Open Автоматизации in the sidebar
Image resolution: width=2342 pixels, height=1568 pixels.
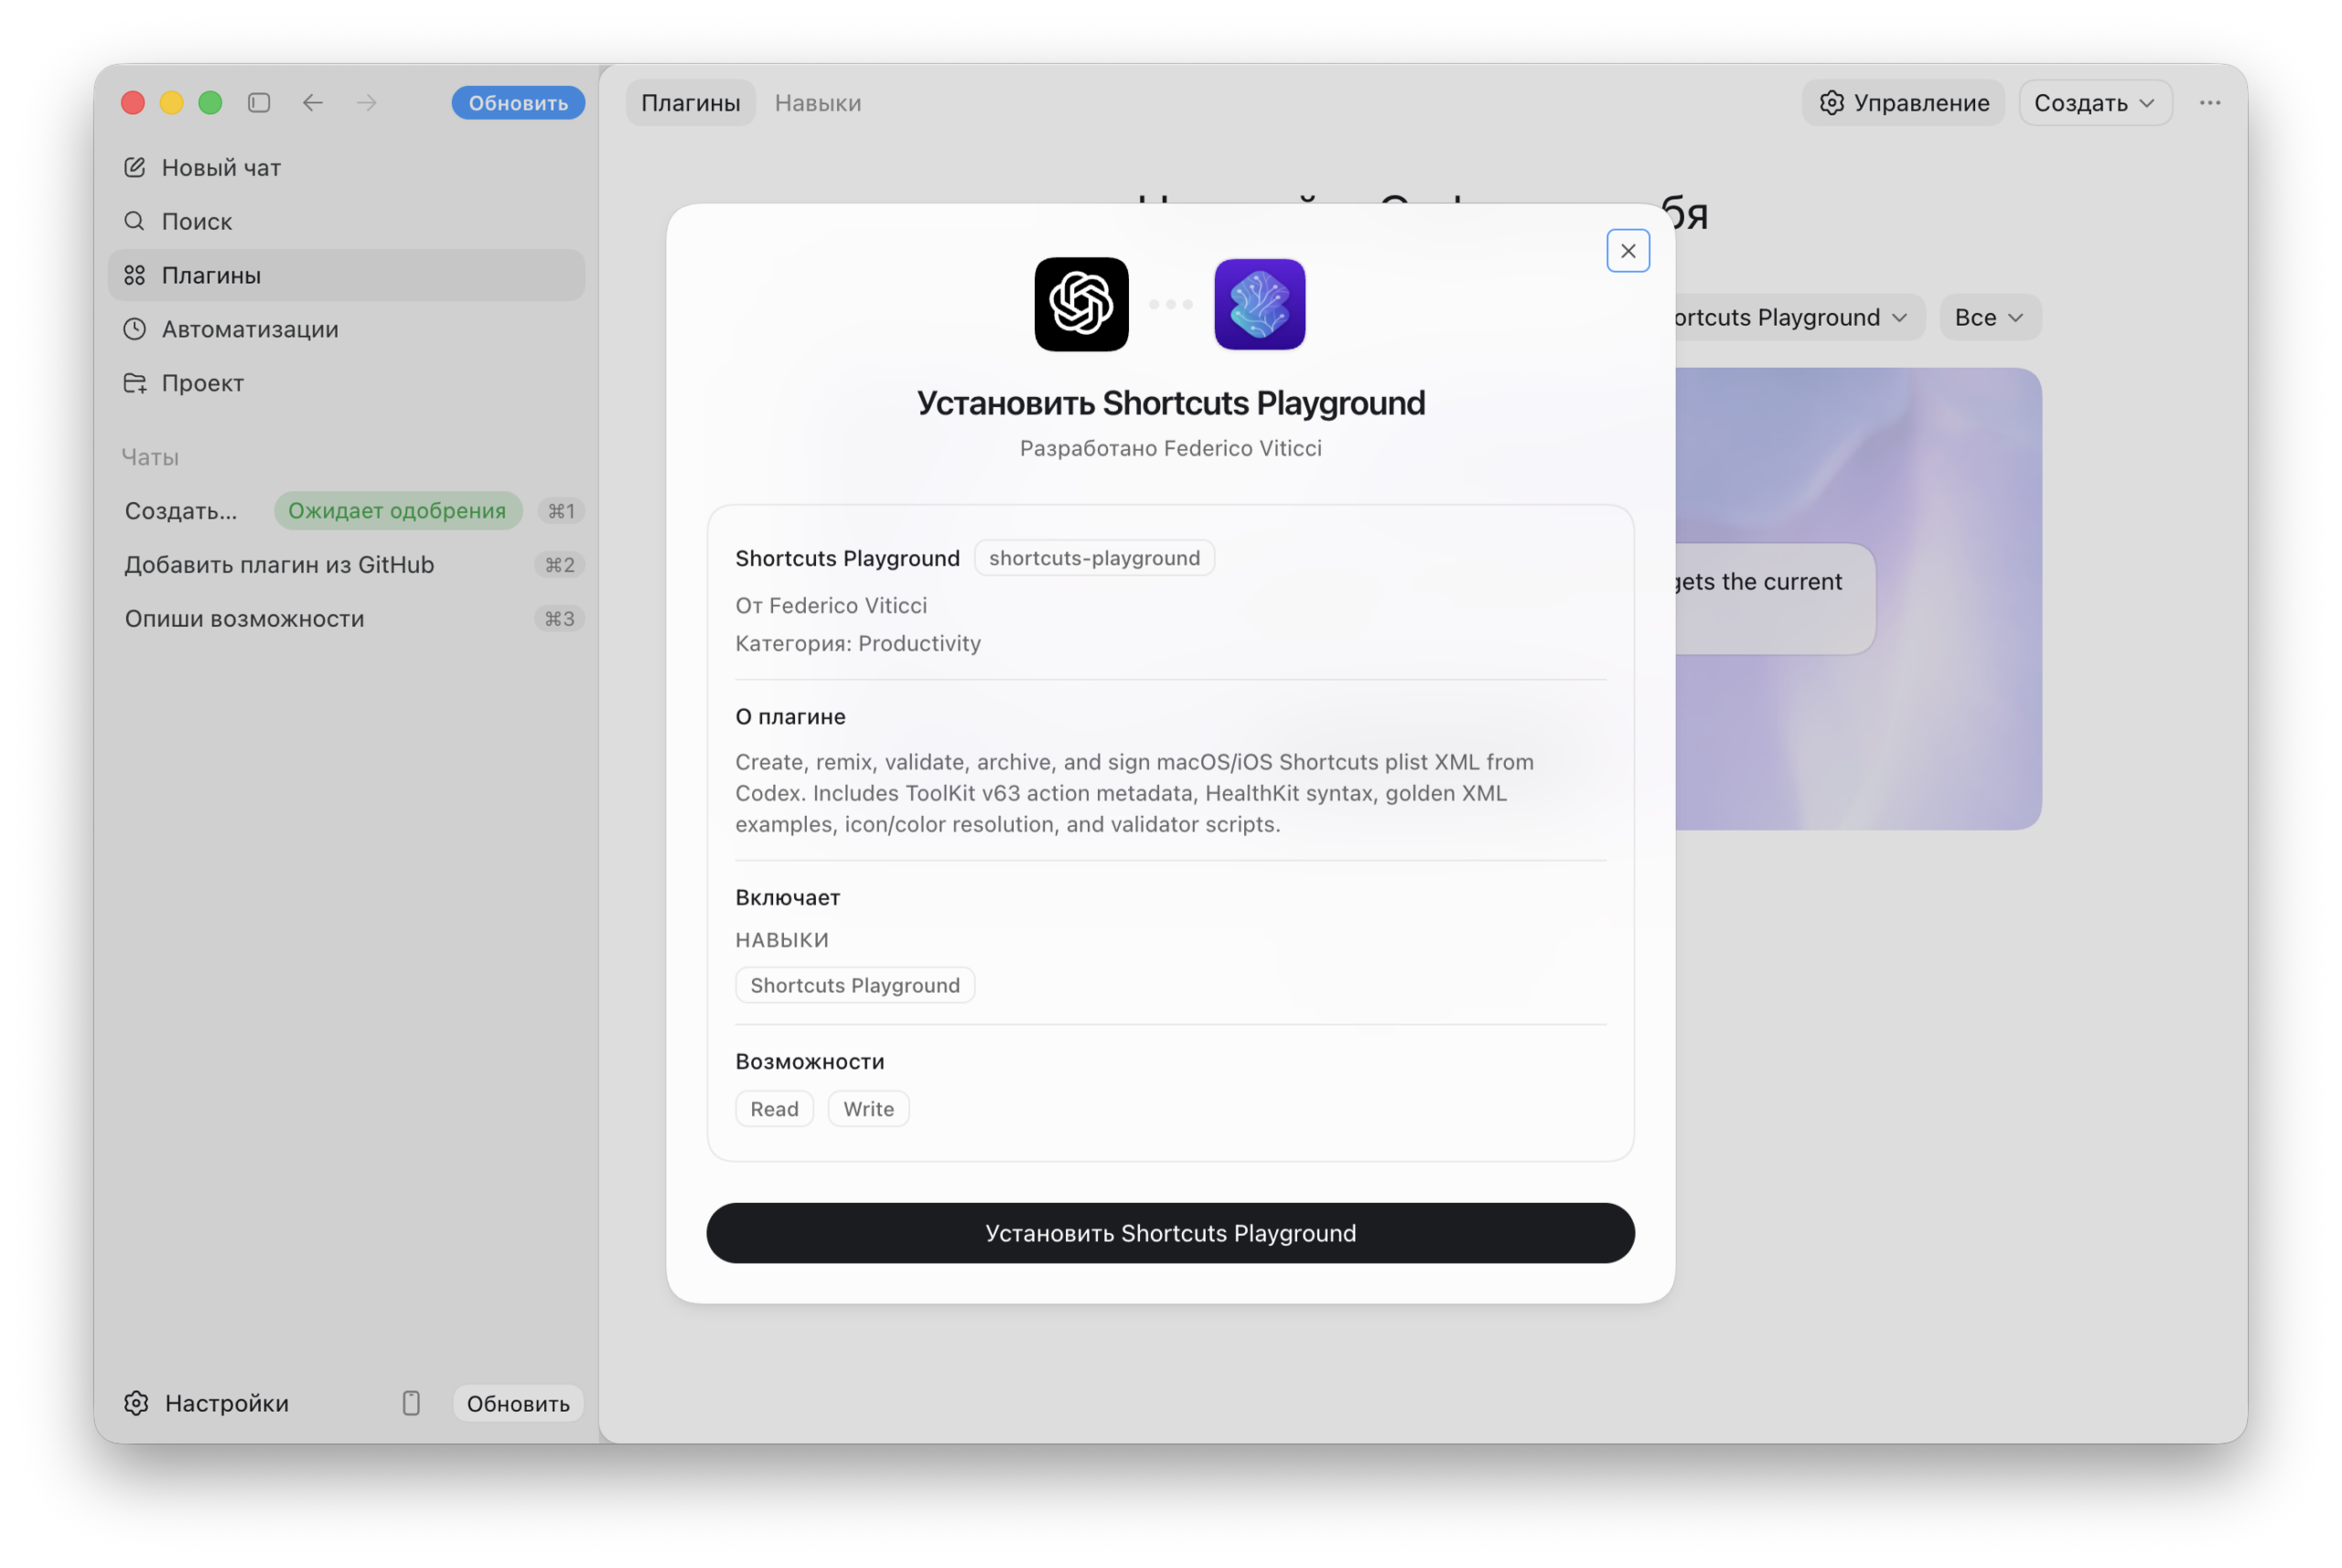point(346,329)
